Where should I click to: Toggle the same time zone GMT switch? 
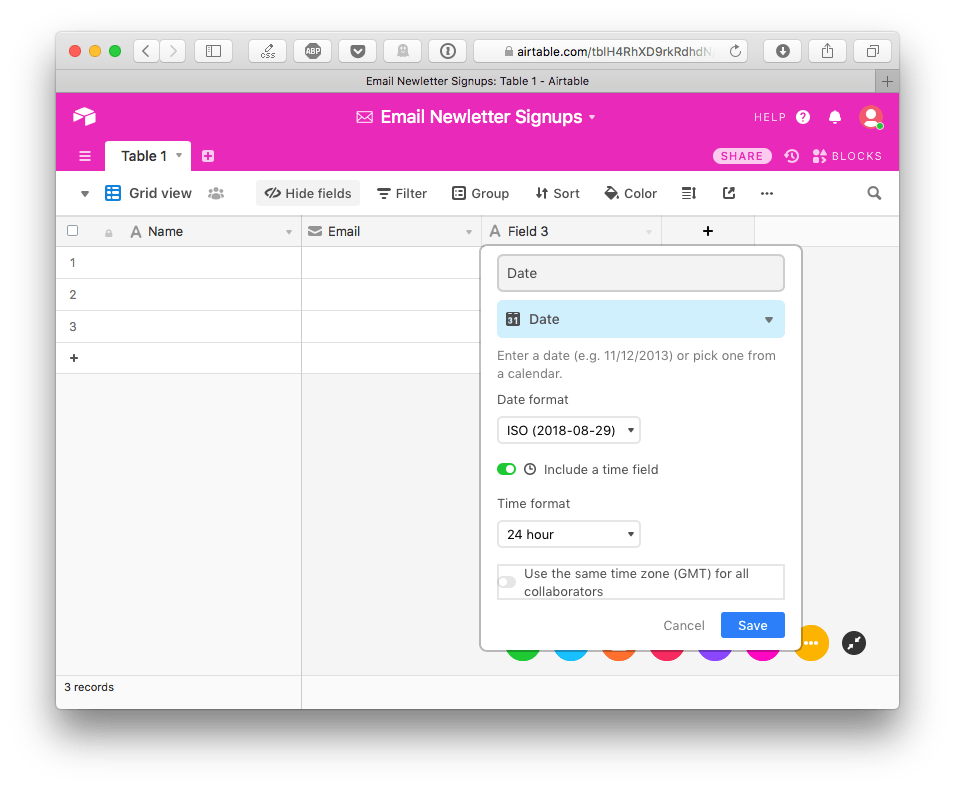coord(507,582)
